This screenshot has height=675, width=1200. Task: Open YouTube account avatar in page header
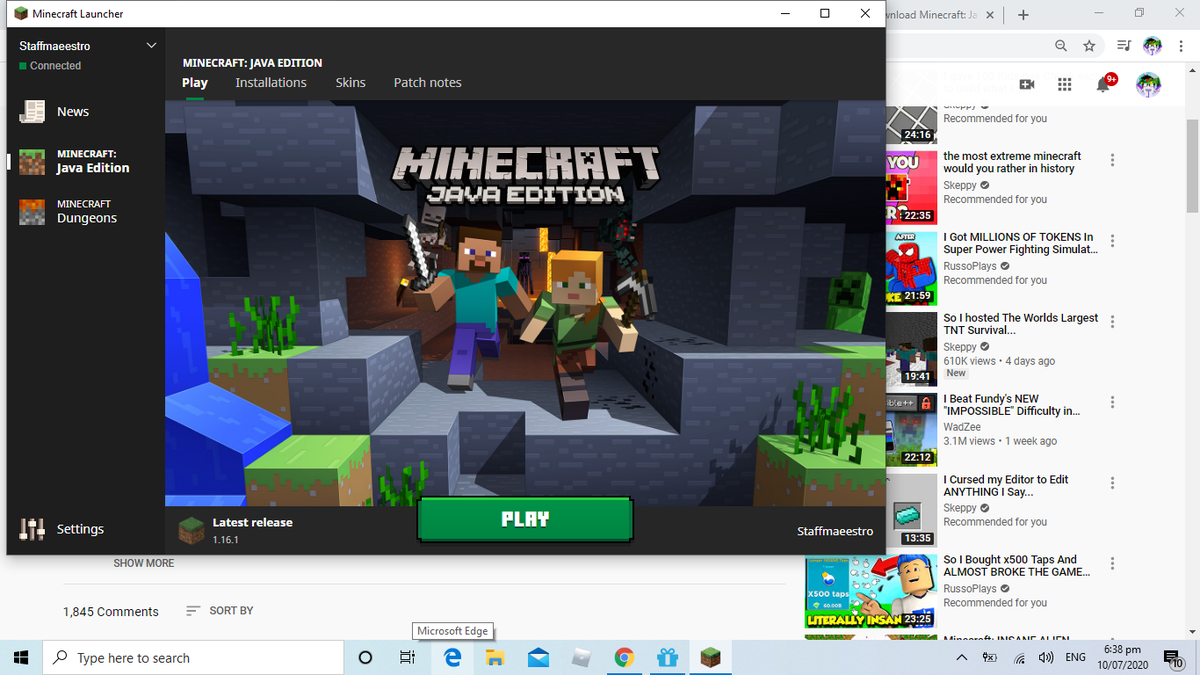tap(1148, 85)
